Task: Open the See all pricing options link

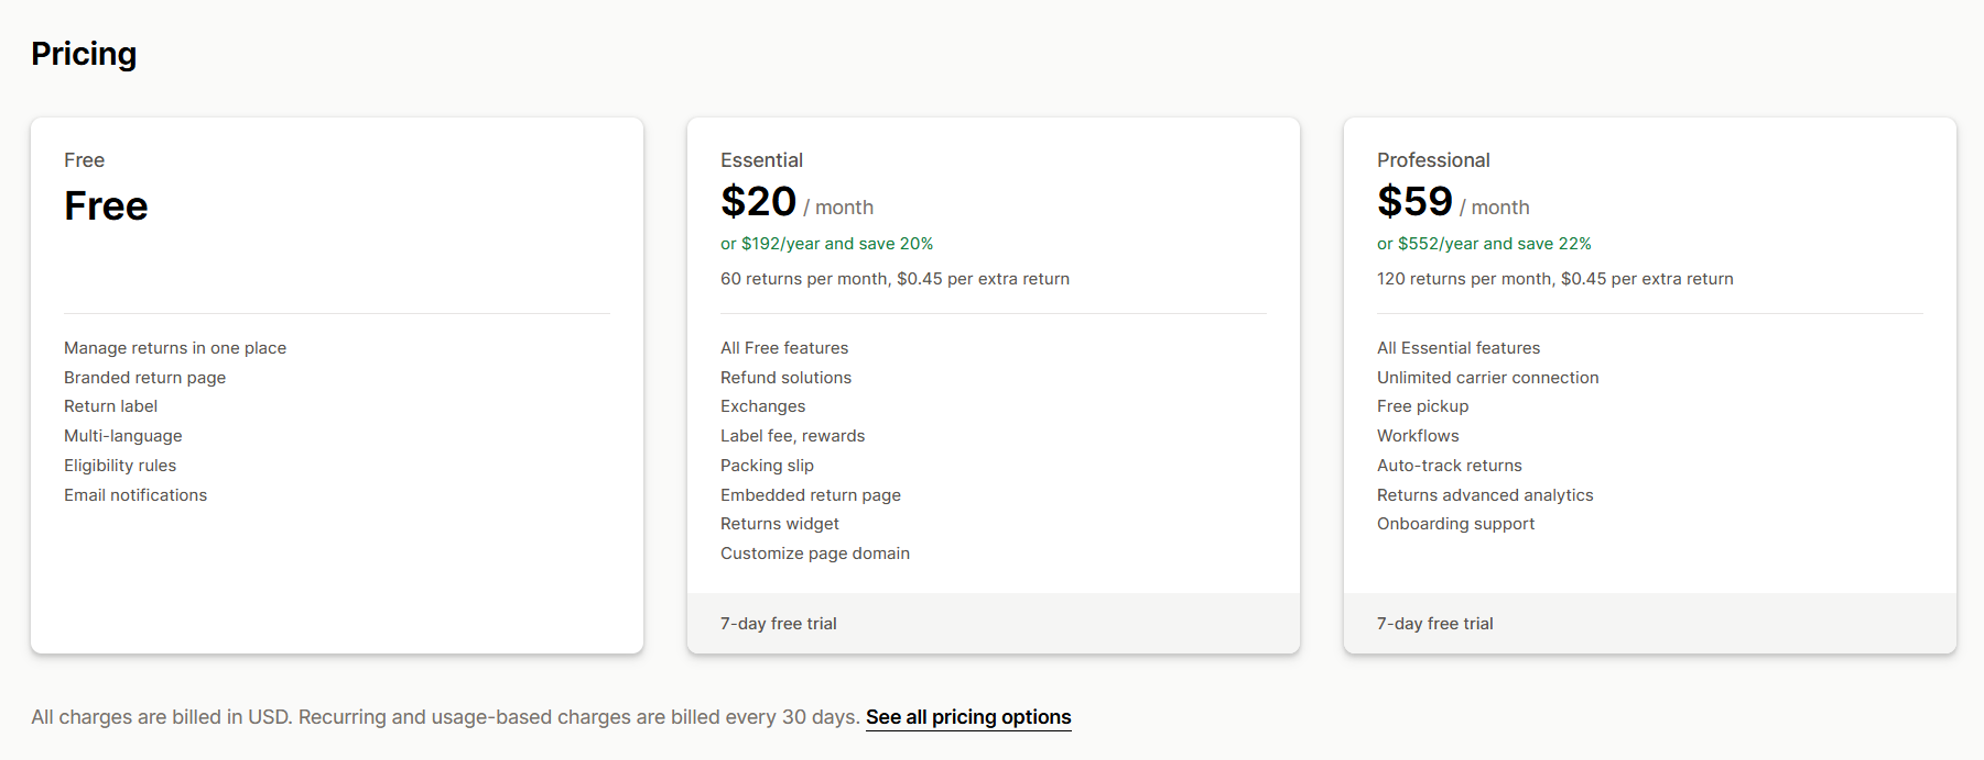Action: [x=968, y=717]
